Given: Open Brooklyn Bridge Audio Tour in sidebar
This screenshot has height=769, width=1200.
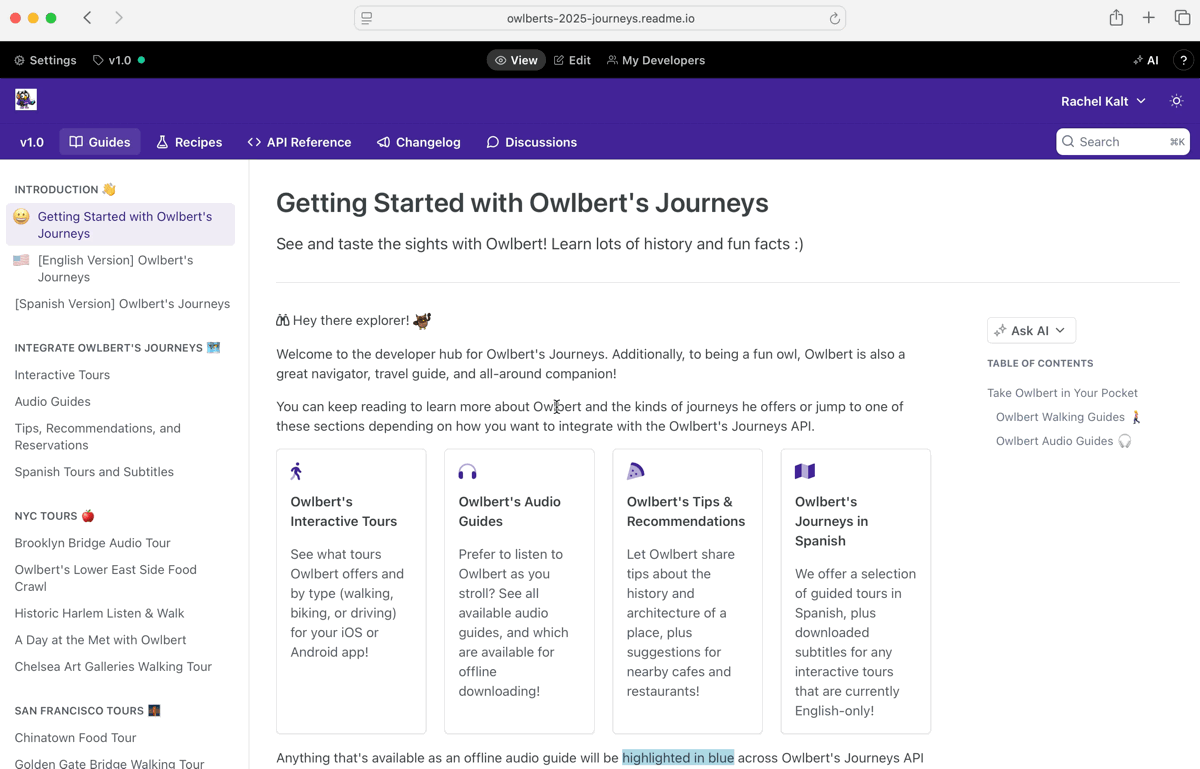Looking at the screenshot, I should [92, 543].
